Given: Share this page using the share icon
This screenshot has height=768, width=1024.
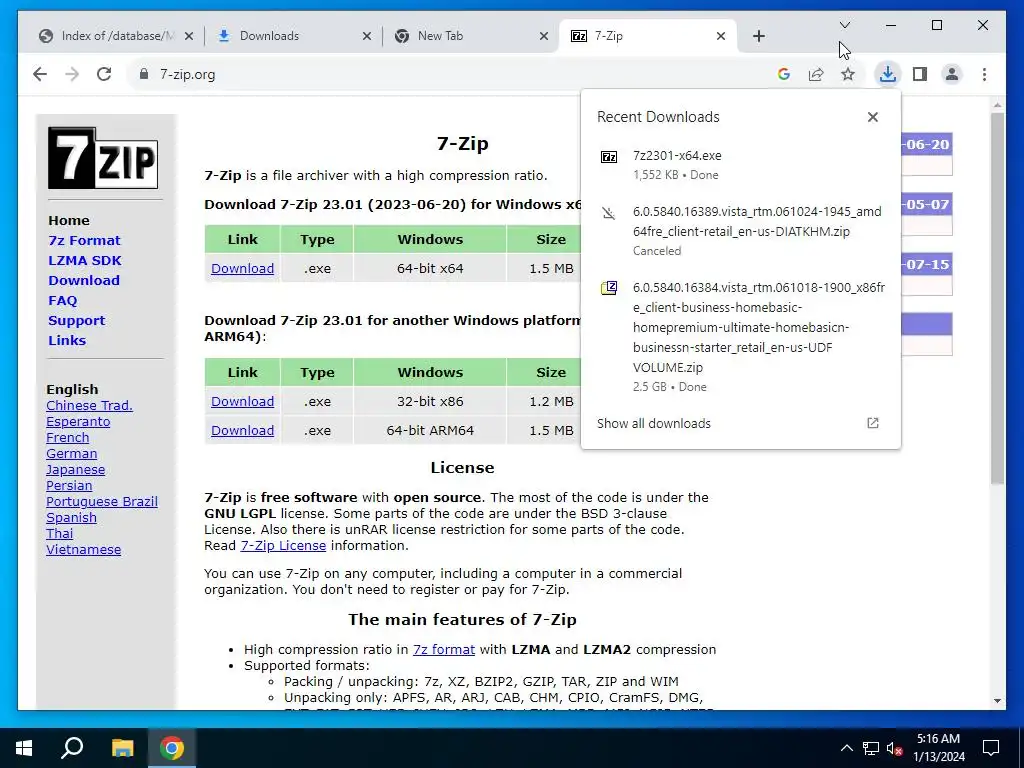Looking at the screenshot, I should pos(816,74).
